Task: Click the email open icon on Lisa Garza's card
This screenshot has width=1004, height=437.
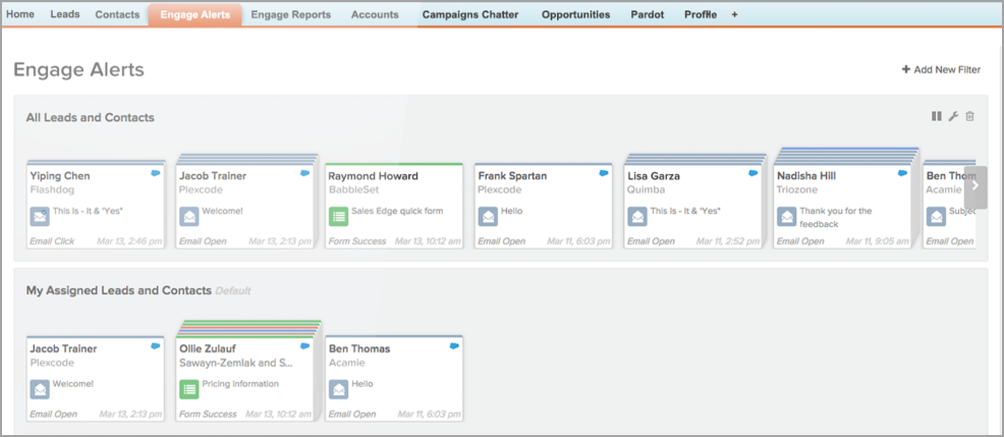Action: (x=637, y=216)
